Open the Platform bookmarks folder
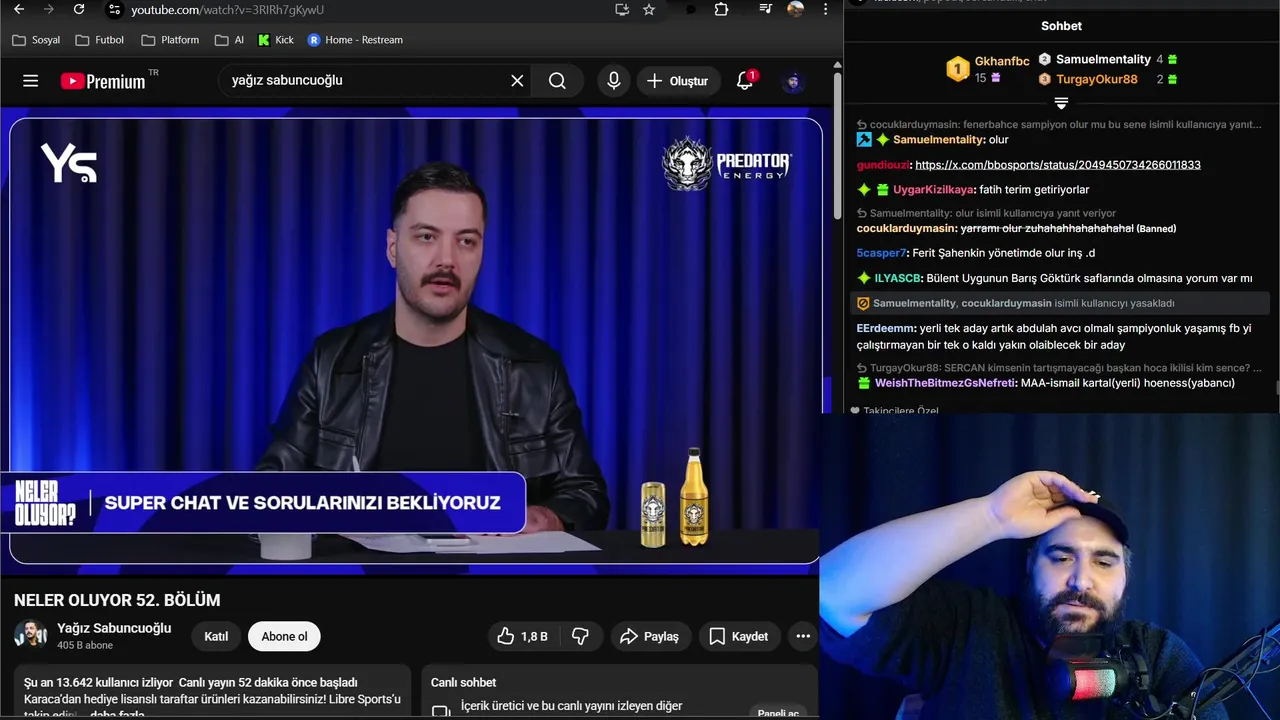Viewport: 1280px width, 720px height. pyautogui.click(x=171, y=40)
